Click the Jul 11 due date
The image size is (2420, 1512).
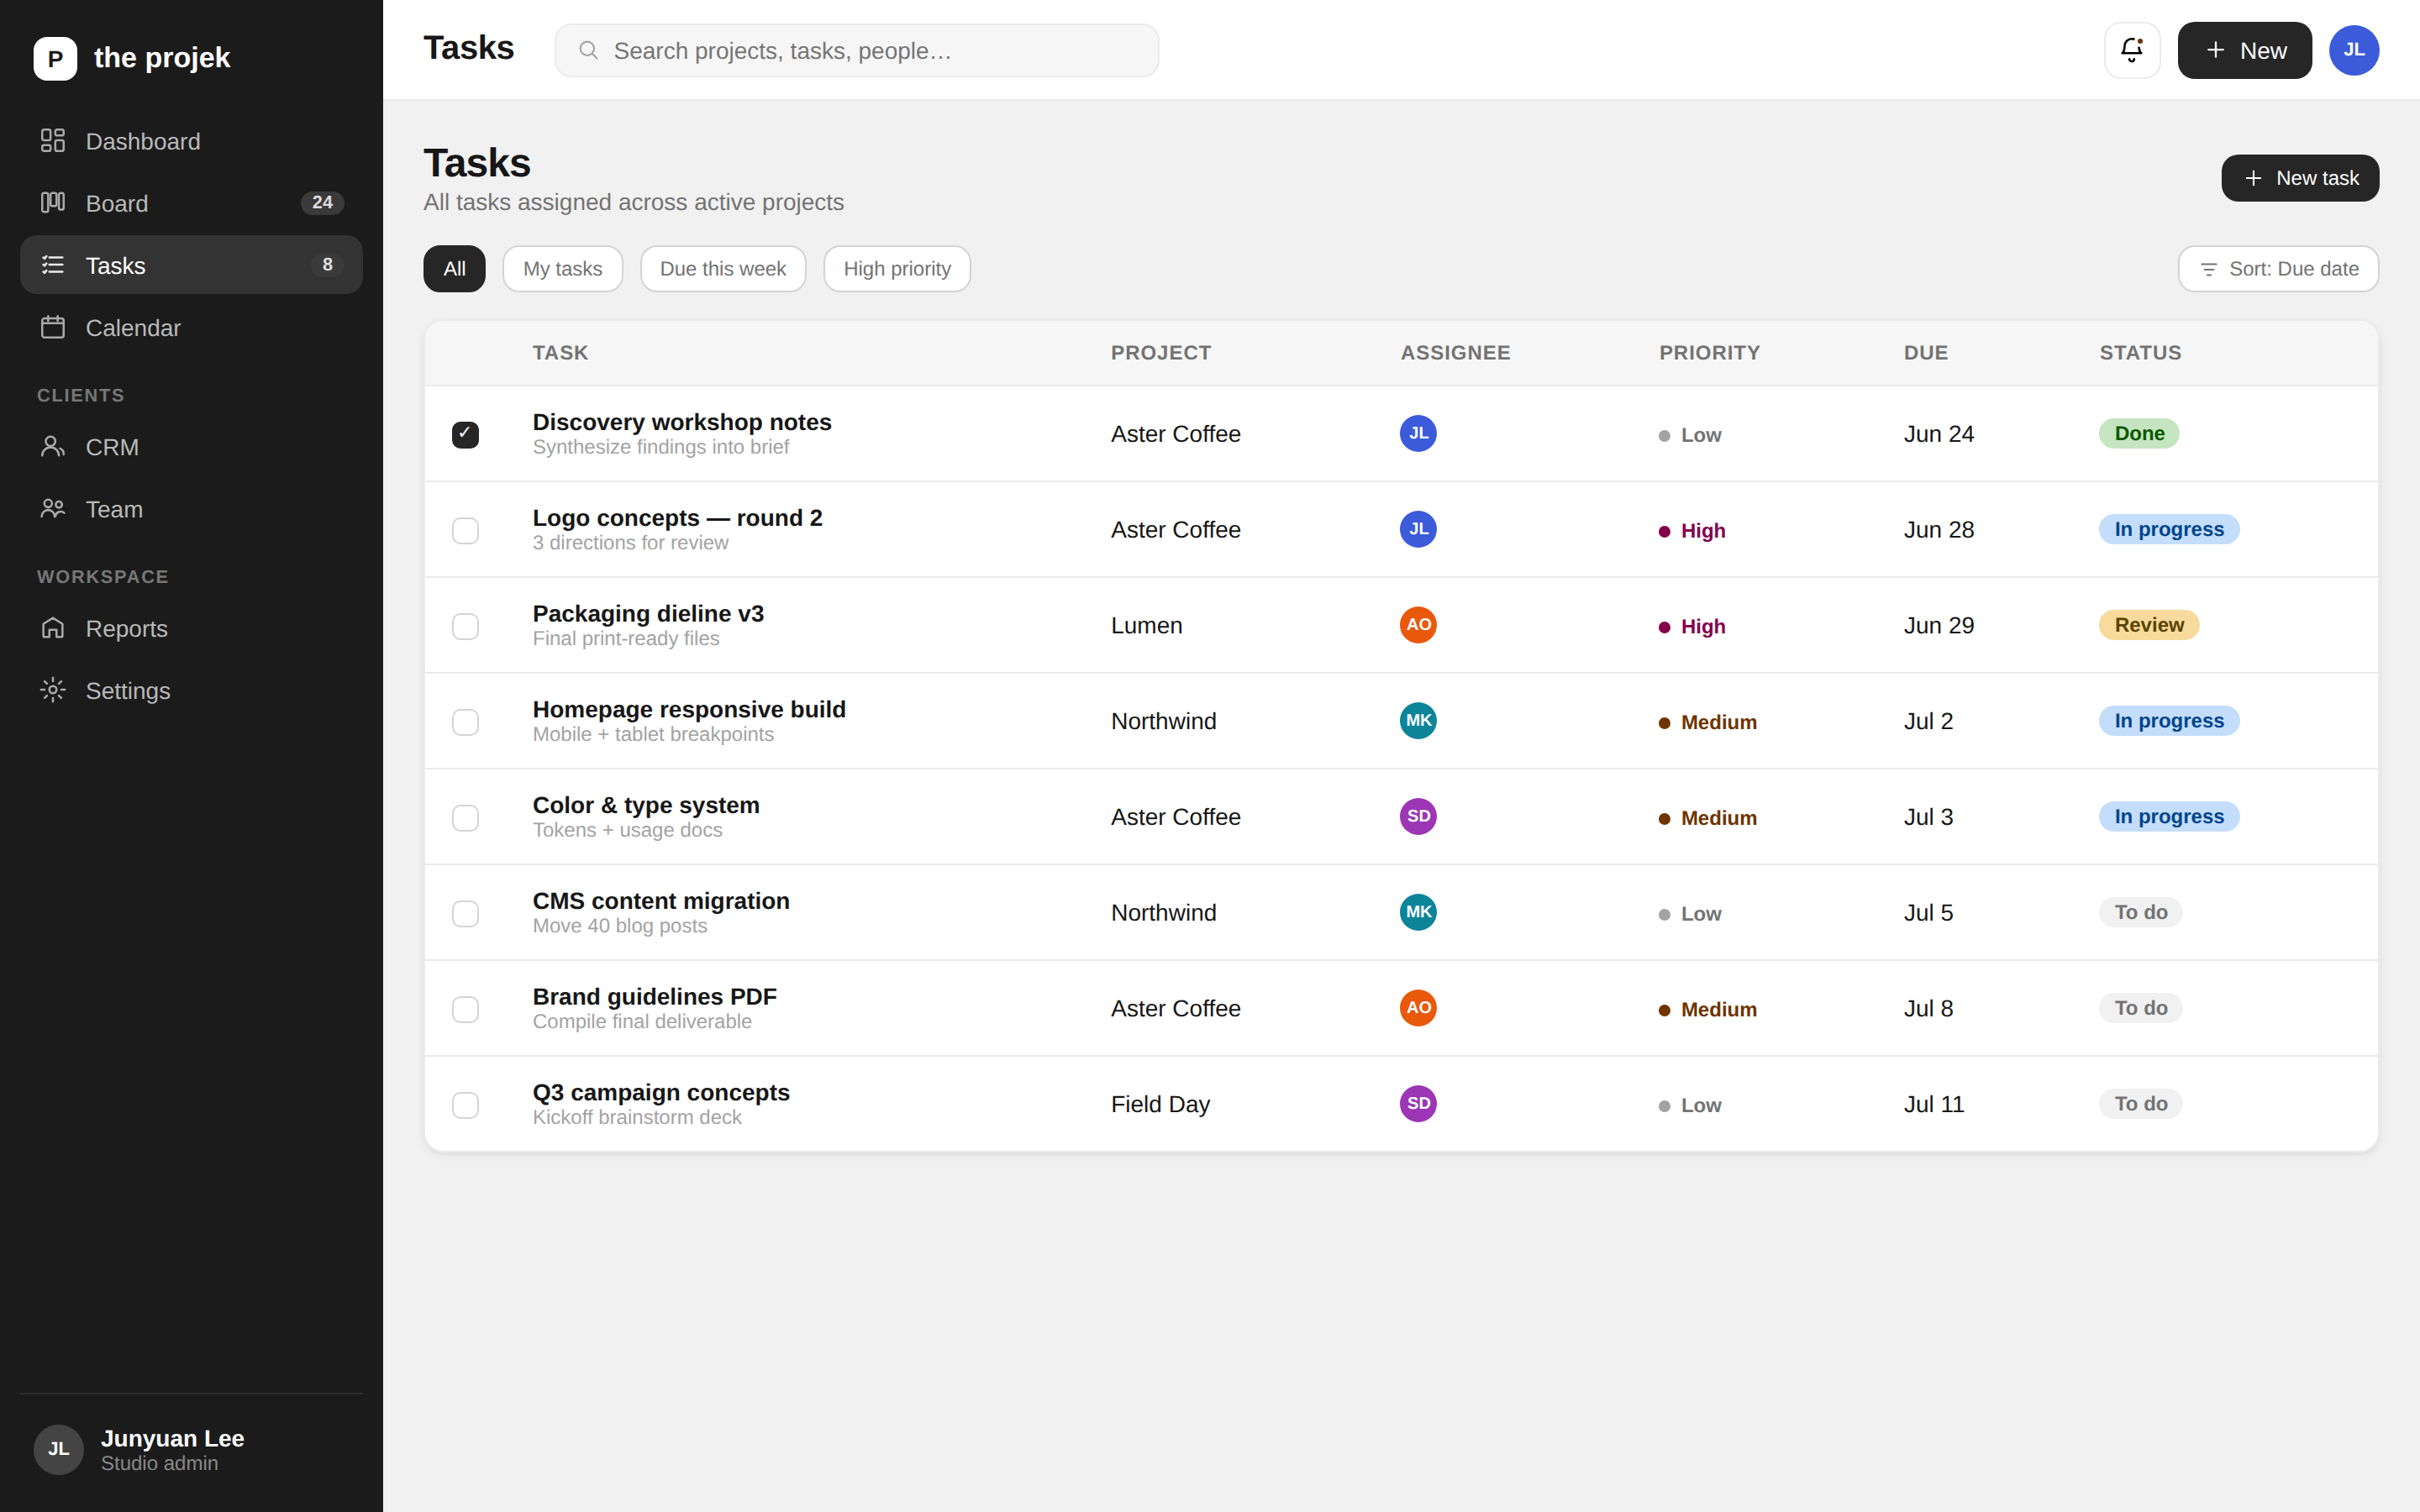1934,1104
